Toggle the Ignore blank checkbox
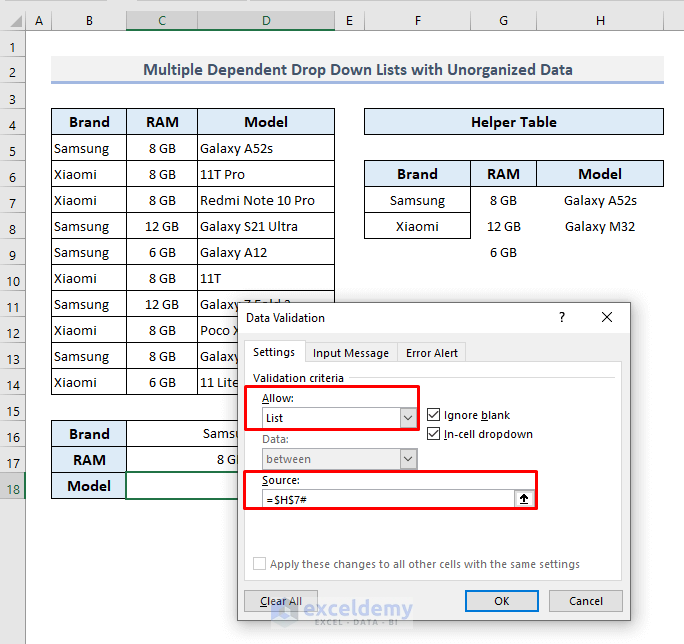This screenshot has height=644, width=684. tap(434, 415)
